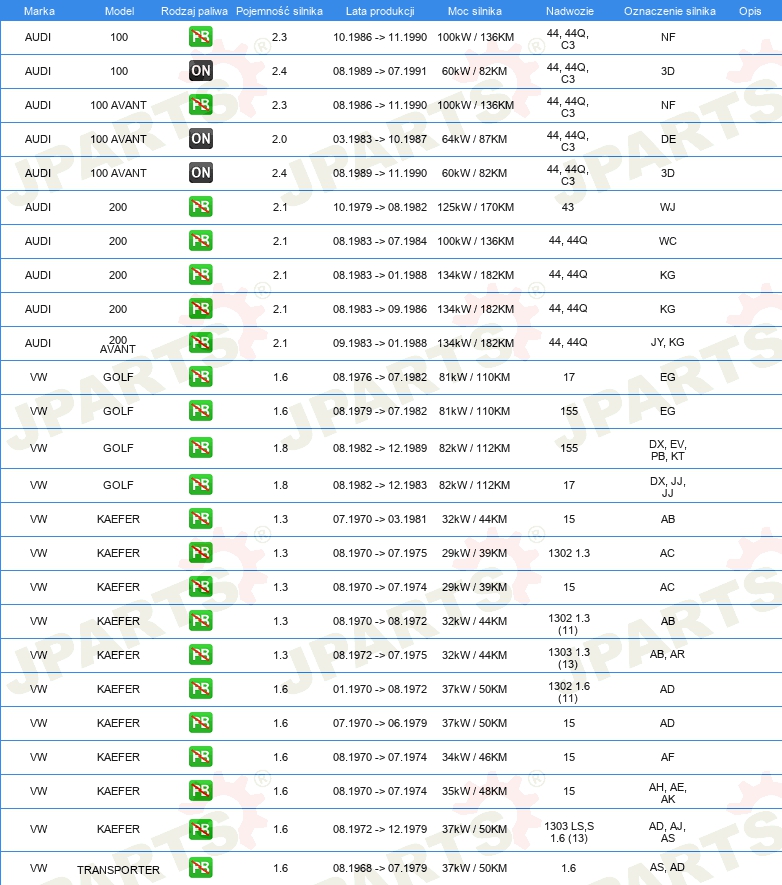The width and height of the screenshot is (782, 885).
Task: Click petrol icon in KAEFER 08.1972->07.1975 row
Action: point(201,655)
